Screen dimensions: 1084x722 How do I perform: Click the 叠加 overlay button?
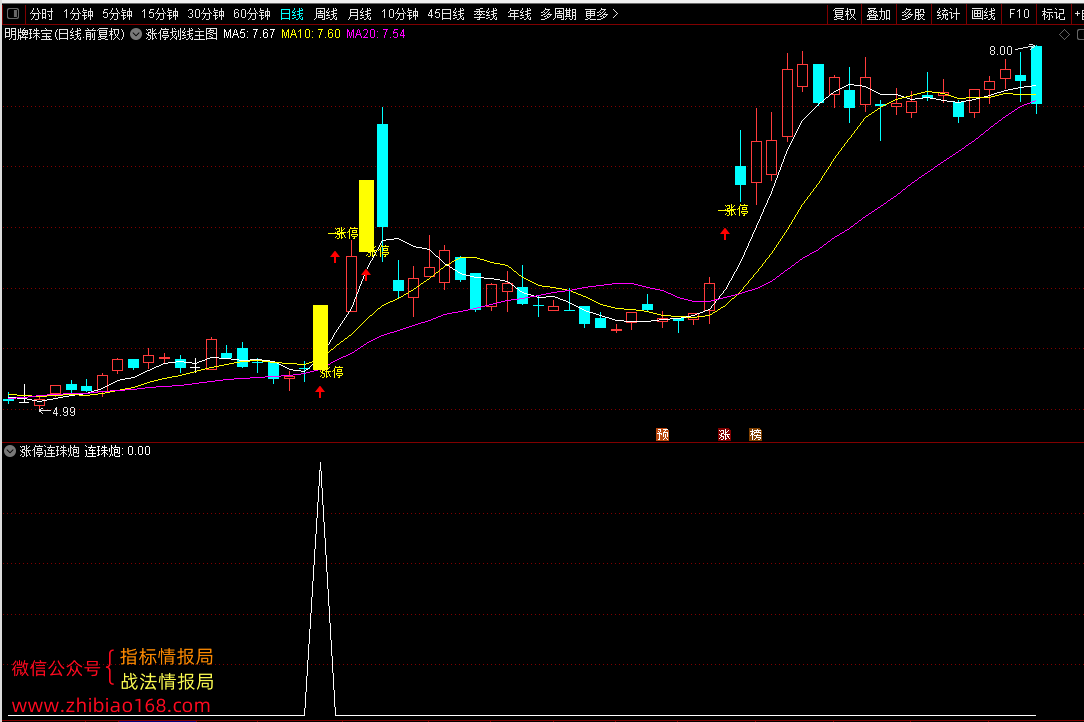click(x=879, y=14)
